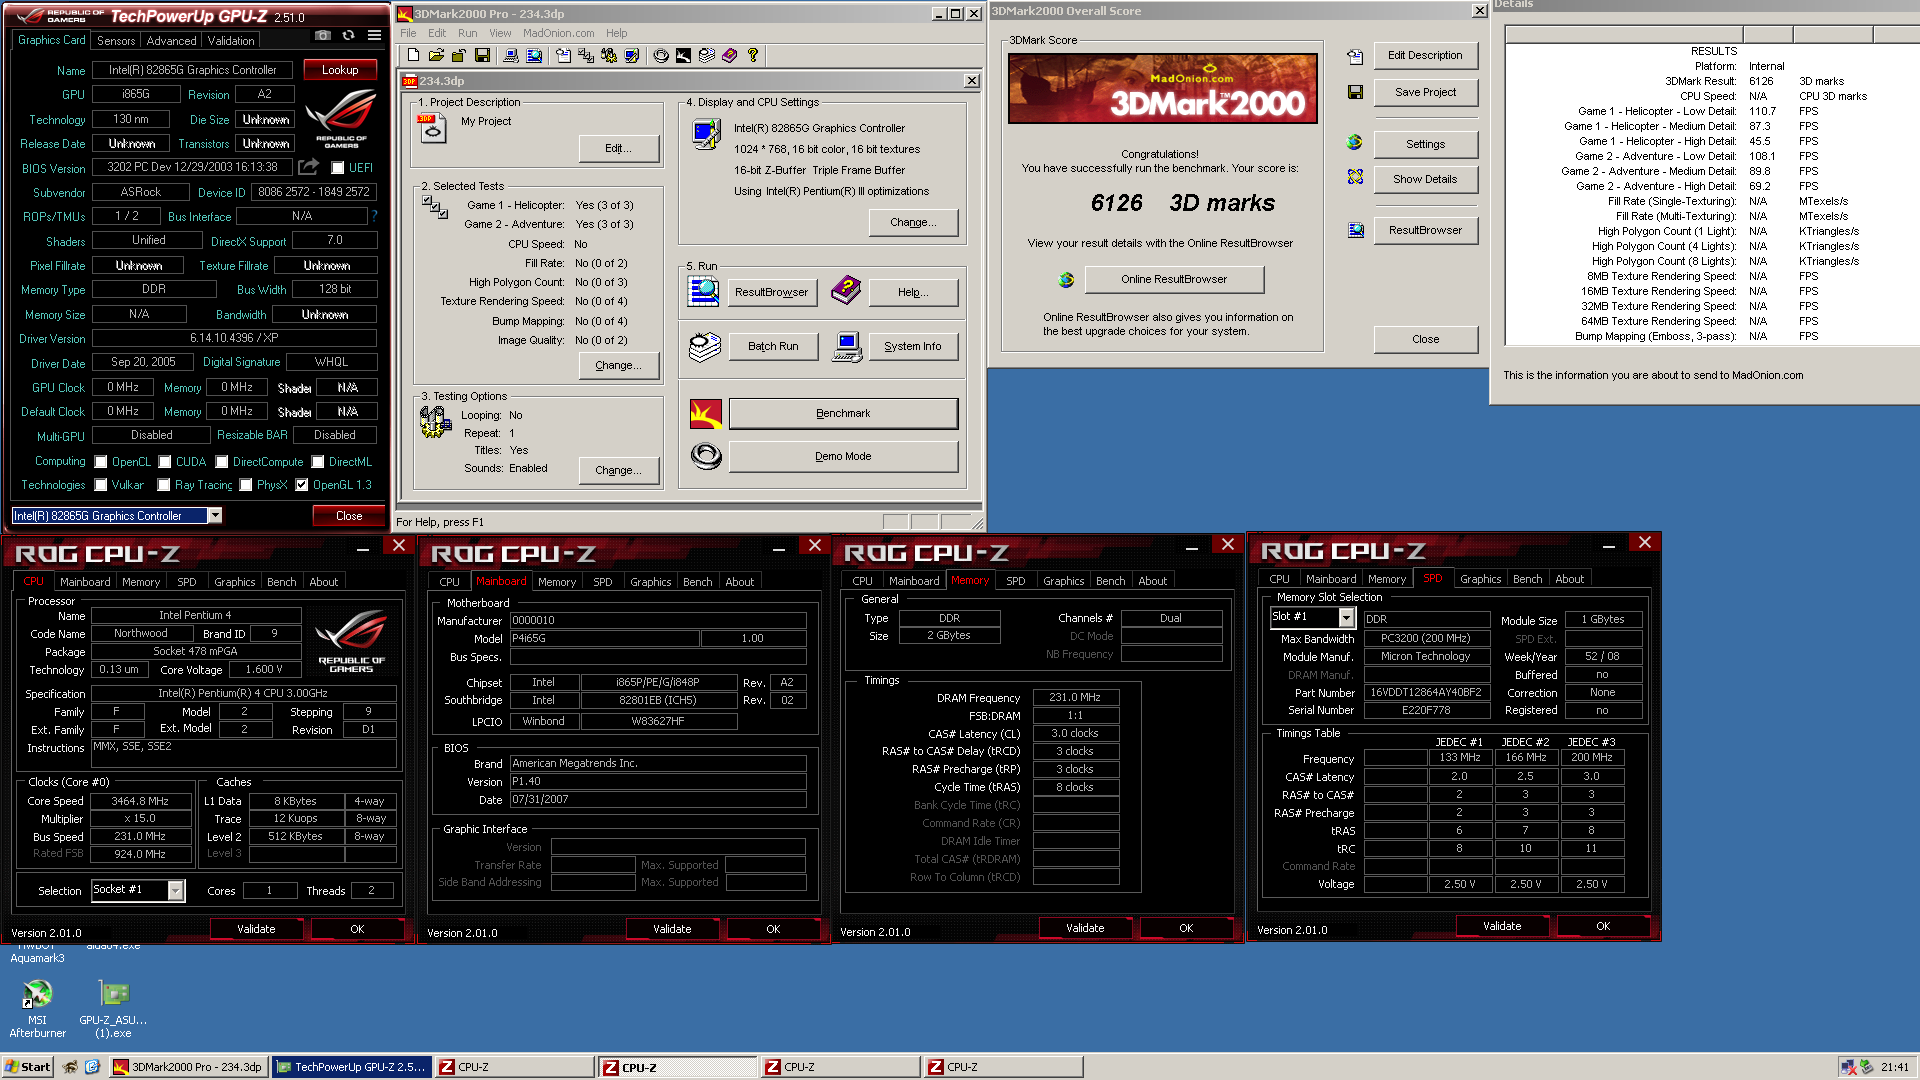Toggle the UEFI checkbox in GPU-Z
The height and width of the screenshot is (1080, 1920).
coord(338,168)
